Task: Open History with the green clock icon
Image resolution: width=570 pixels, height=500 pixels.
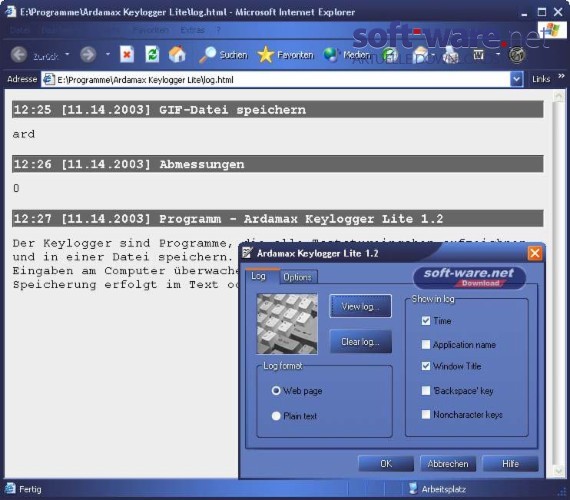Action: pyautogui.click(x=390, y=55)
